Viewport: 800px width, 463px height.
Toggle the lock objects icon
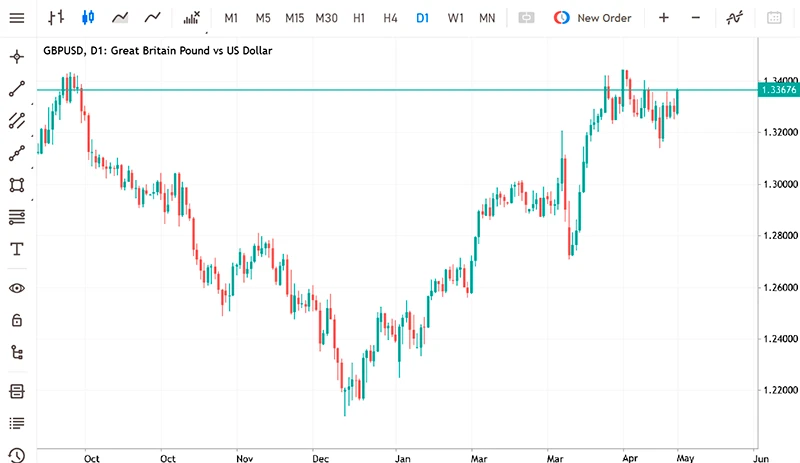click(x=17, y=320)
